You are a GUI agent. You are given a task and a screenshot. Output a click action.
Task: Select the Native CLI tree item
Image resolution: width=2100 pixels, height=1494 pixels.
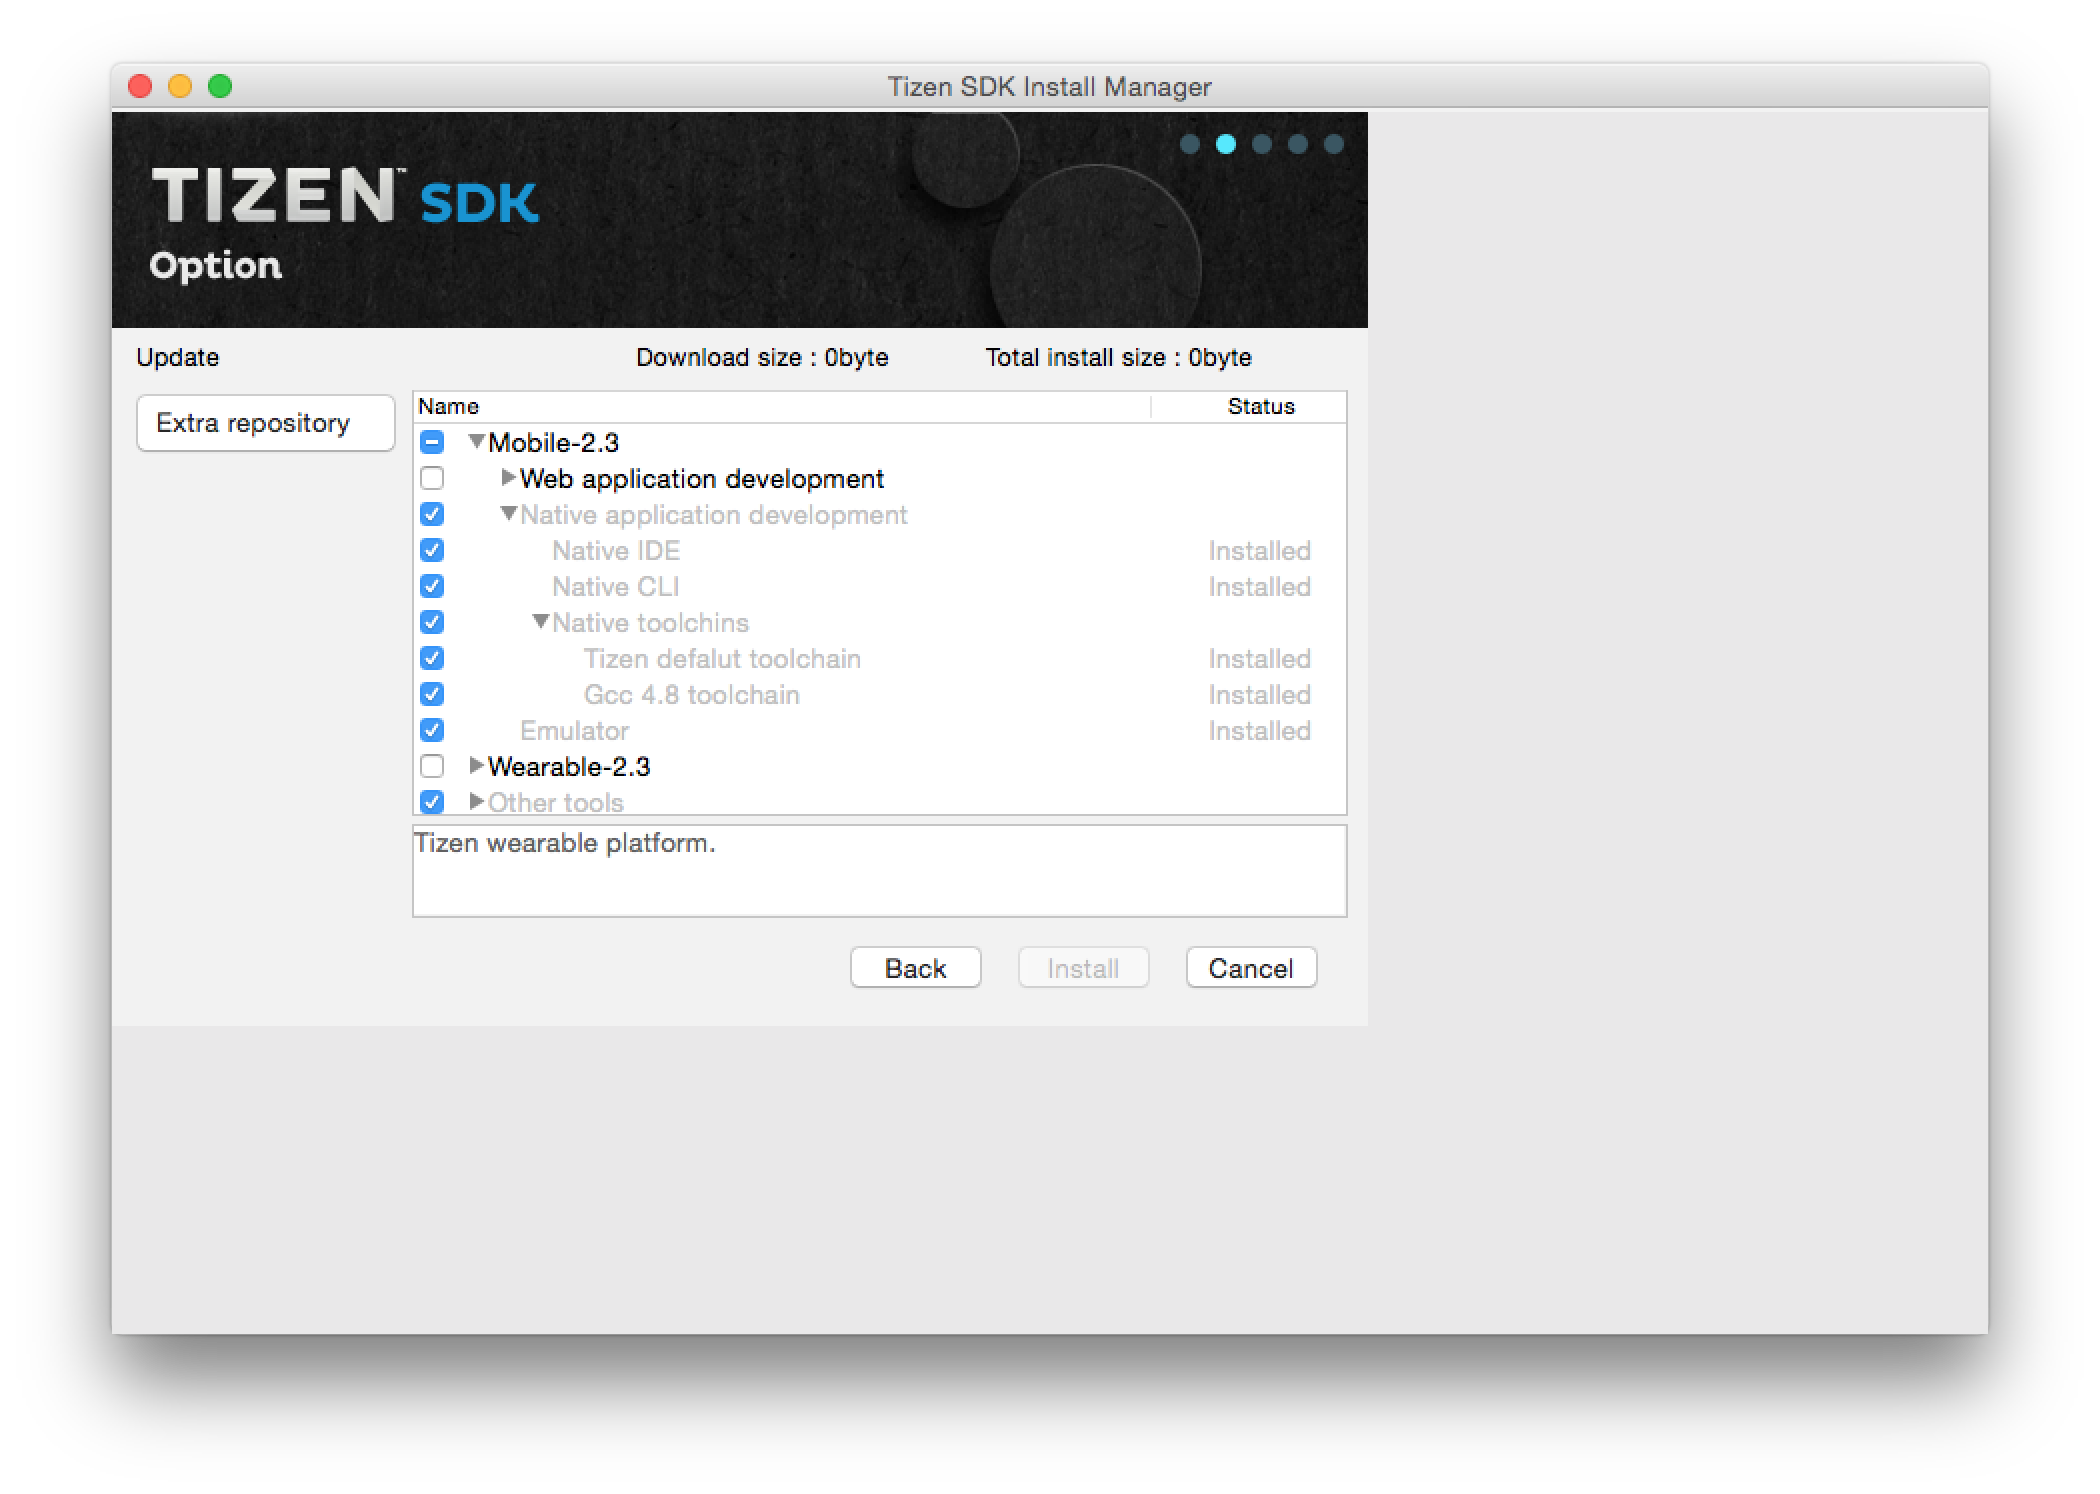pyautogui.click(x=615, y=587)
